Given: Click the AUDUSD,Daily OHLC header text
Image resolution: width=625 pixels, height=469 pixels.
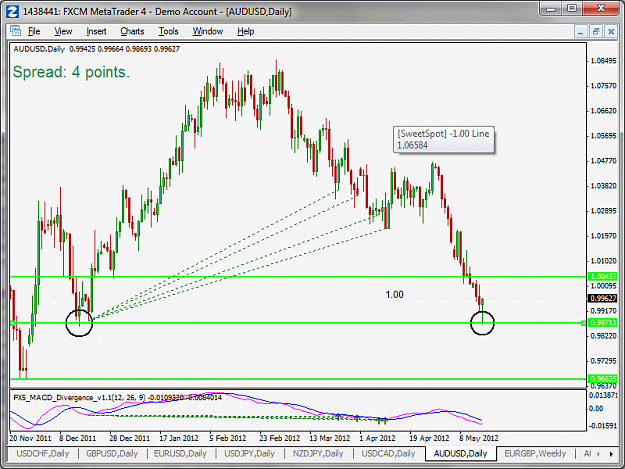Looking at the screenshot, I should (x=96, y=49).
